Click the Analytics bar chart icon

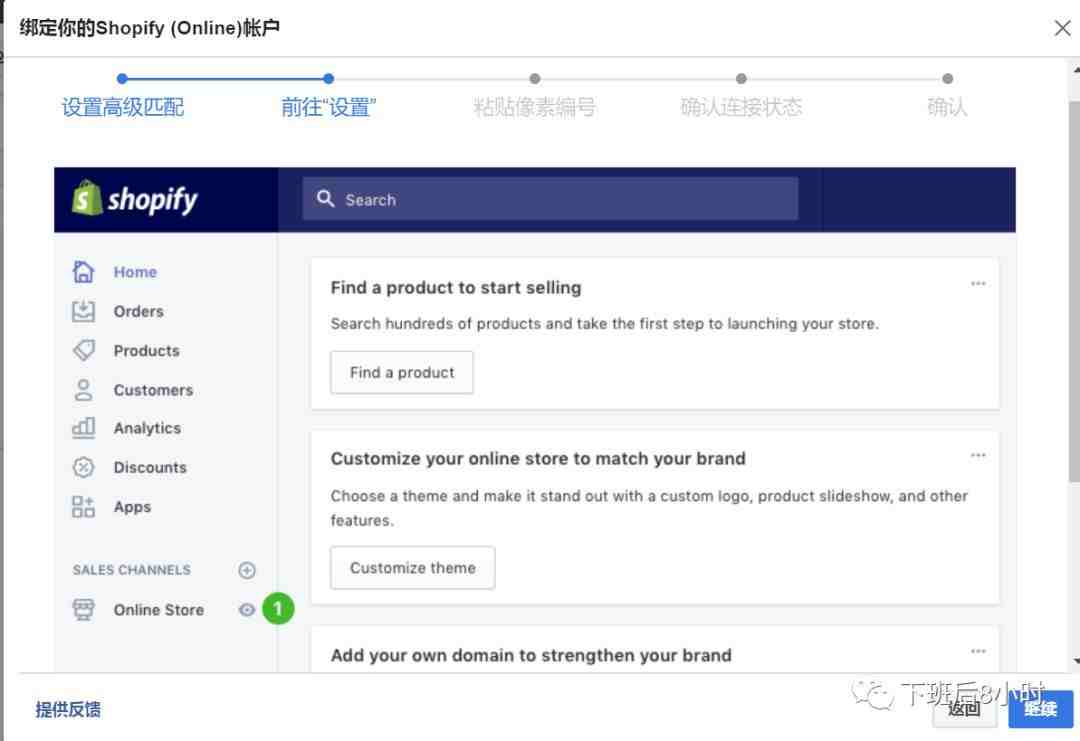(84, 428)
